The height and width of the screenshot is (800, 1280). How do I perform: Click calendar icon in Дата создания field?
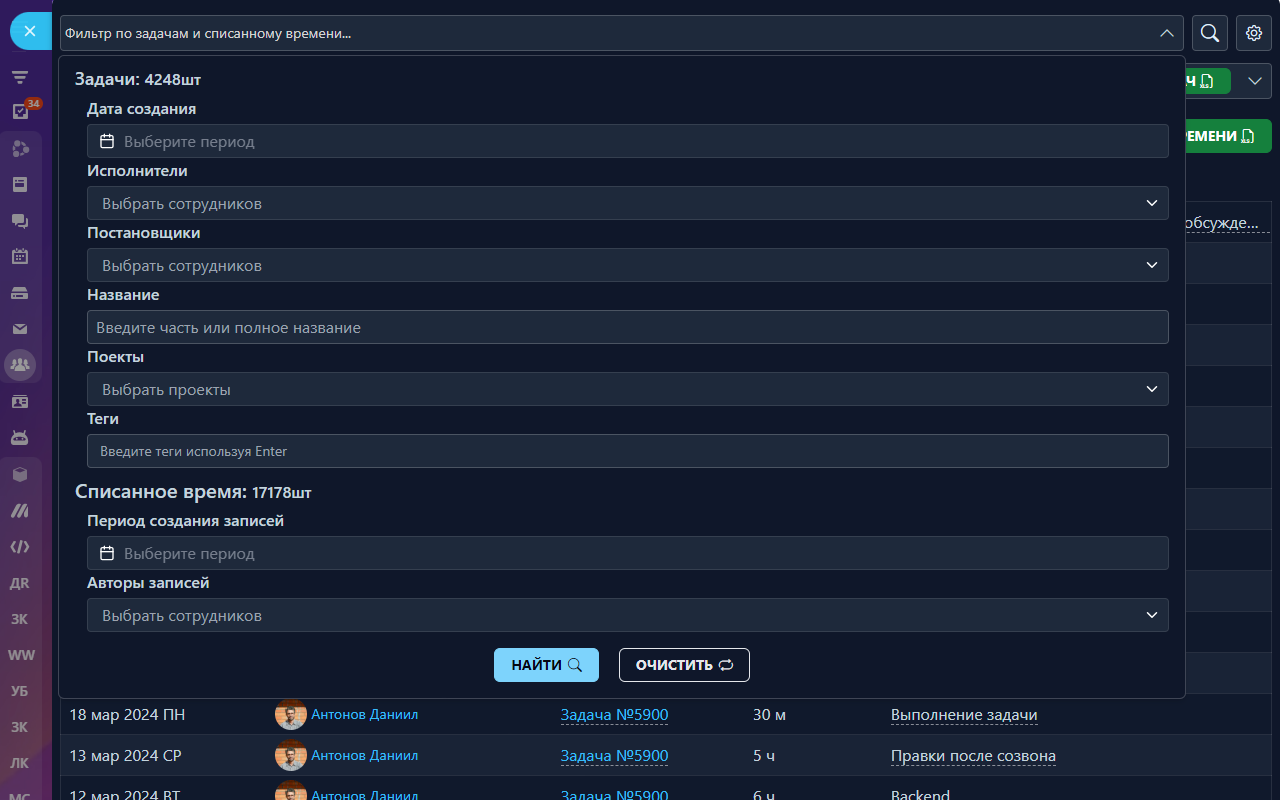107,141
